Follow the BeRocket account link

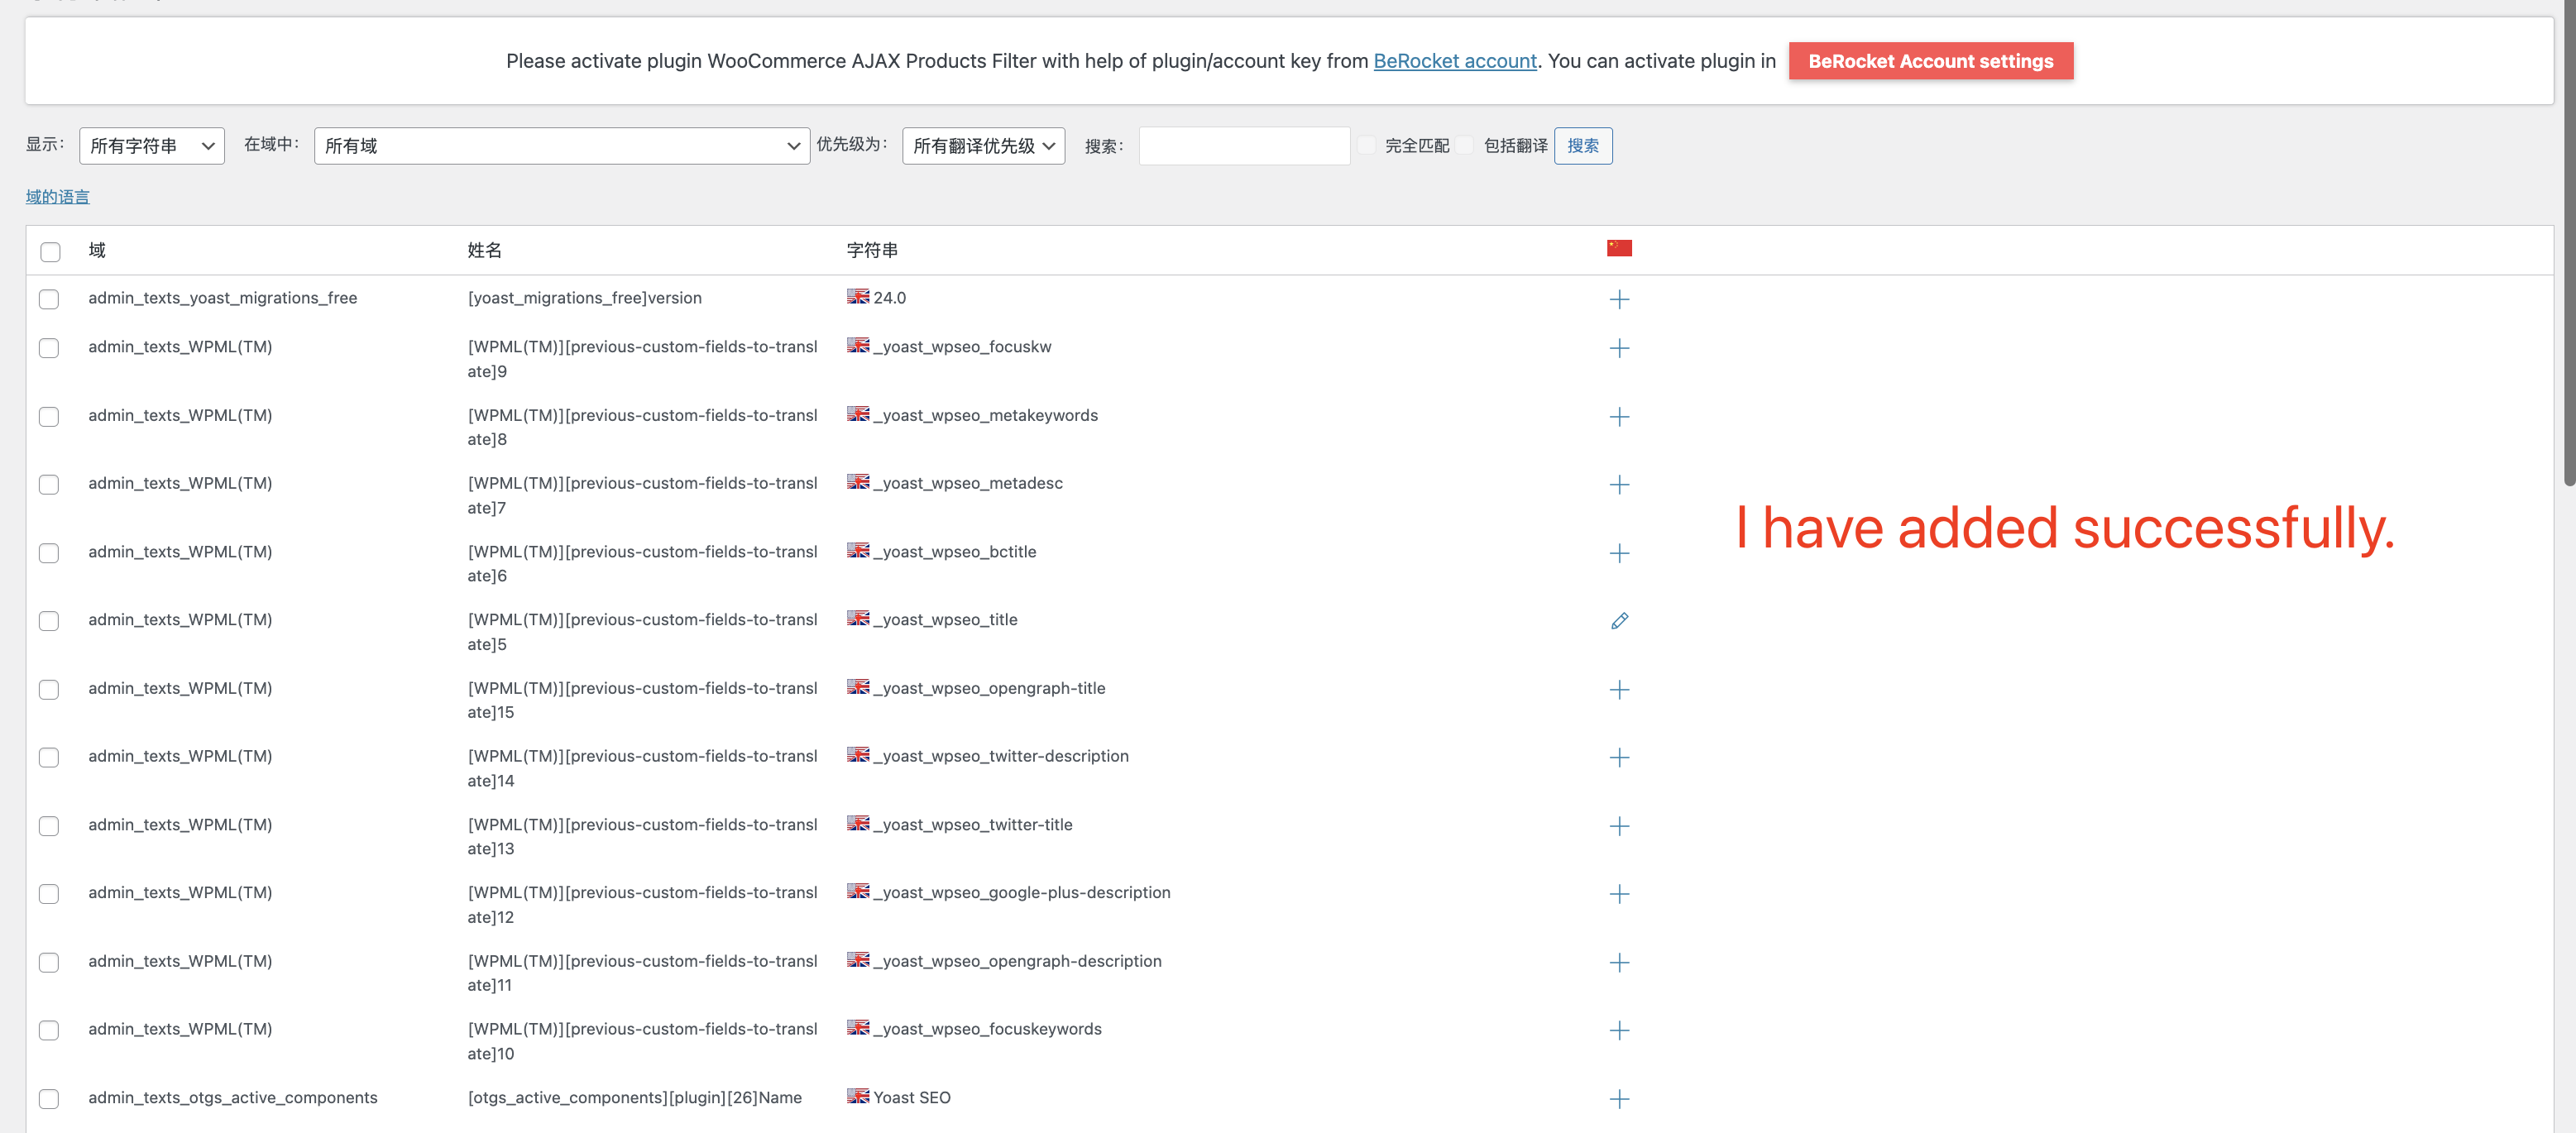point(1455,61)
